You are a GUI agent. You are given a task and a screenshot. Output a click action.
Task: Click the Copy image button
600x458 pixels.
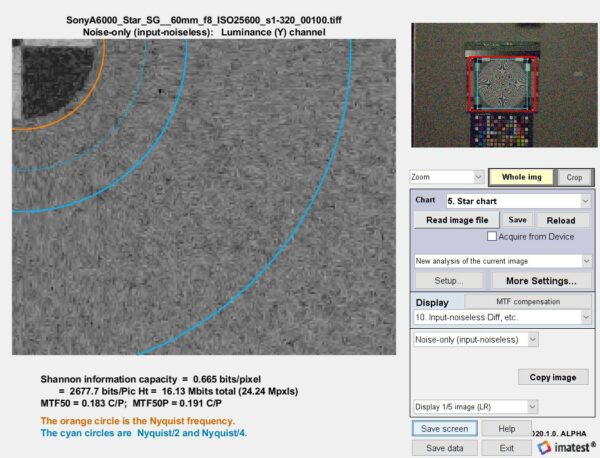[x=551, y=377]
